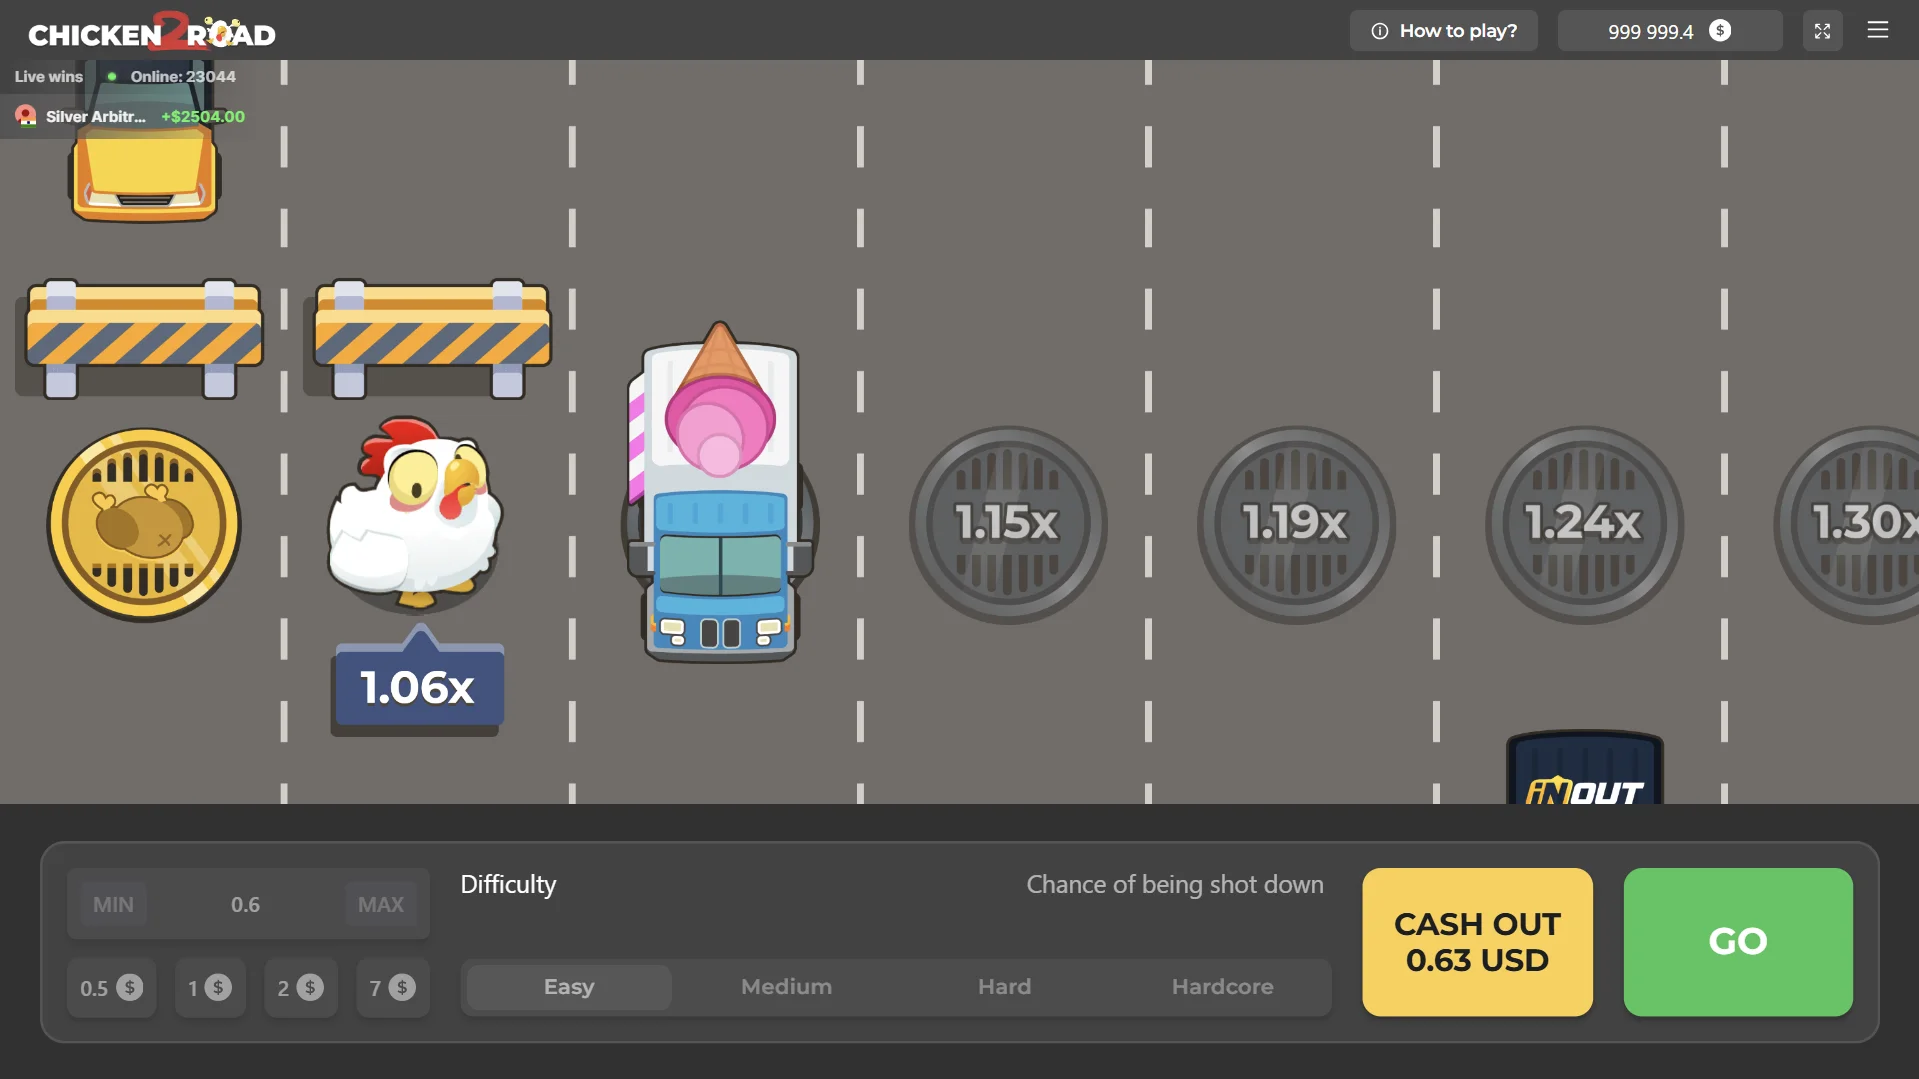The width and height of the screenshot is (1919, 1079).
Task: Click the golden roasted chicken coin
Action: [144, 525]
